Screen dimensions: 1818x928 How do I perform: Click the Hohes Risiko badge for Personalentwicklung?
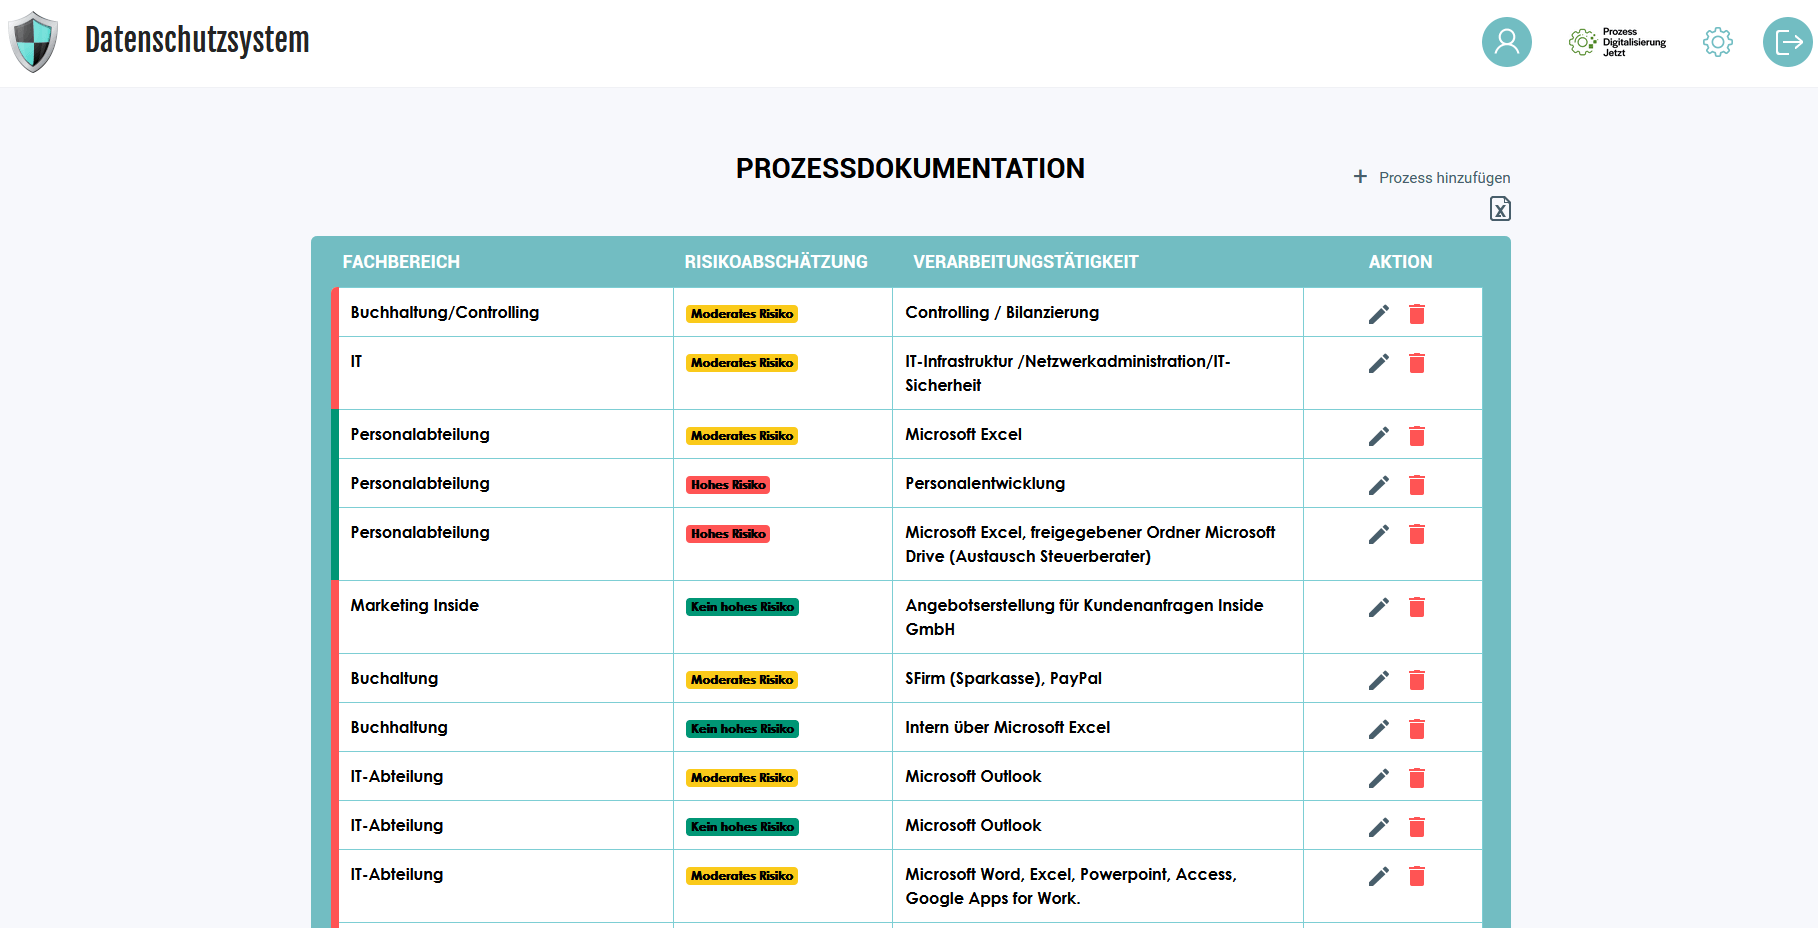click(x=728, y=485)
